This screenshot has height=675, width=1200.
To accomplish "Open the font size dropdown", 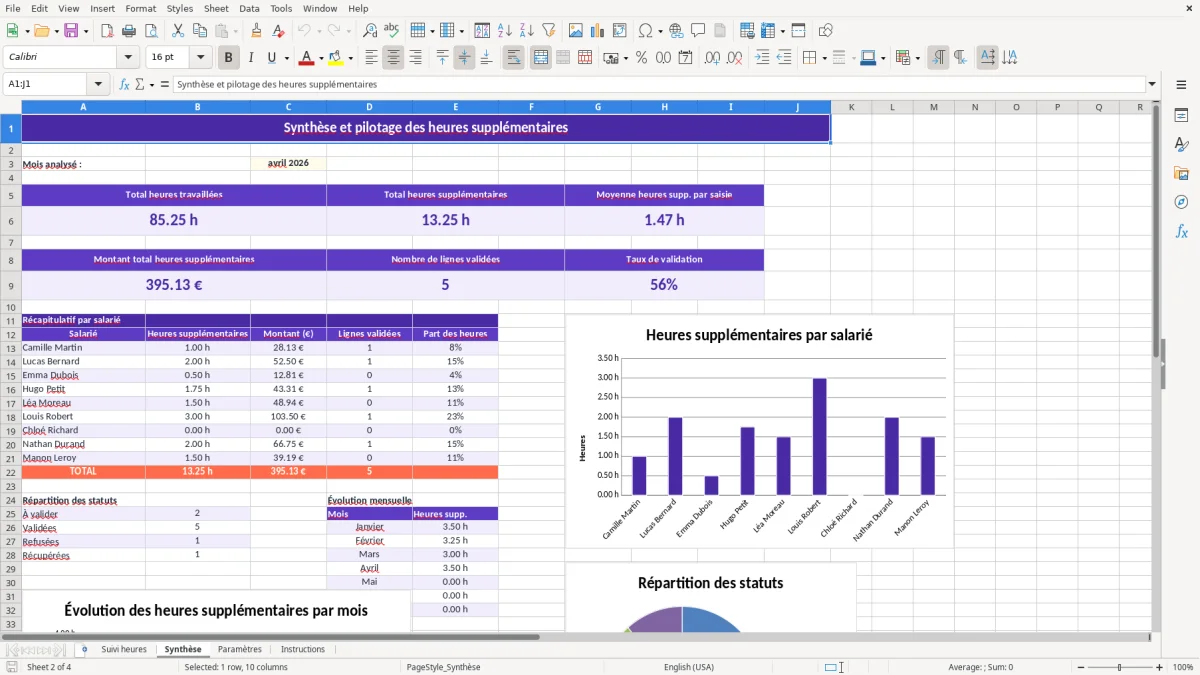I will pyautogui.click(x=201, y=58).
